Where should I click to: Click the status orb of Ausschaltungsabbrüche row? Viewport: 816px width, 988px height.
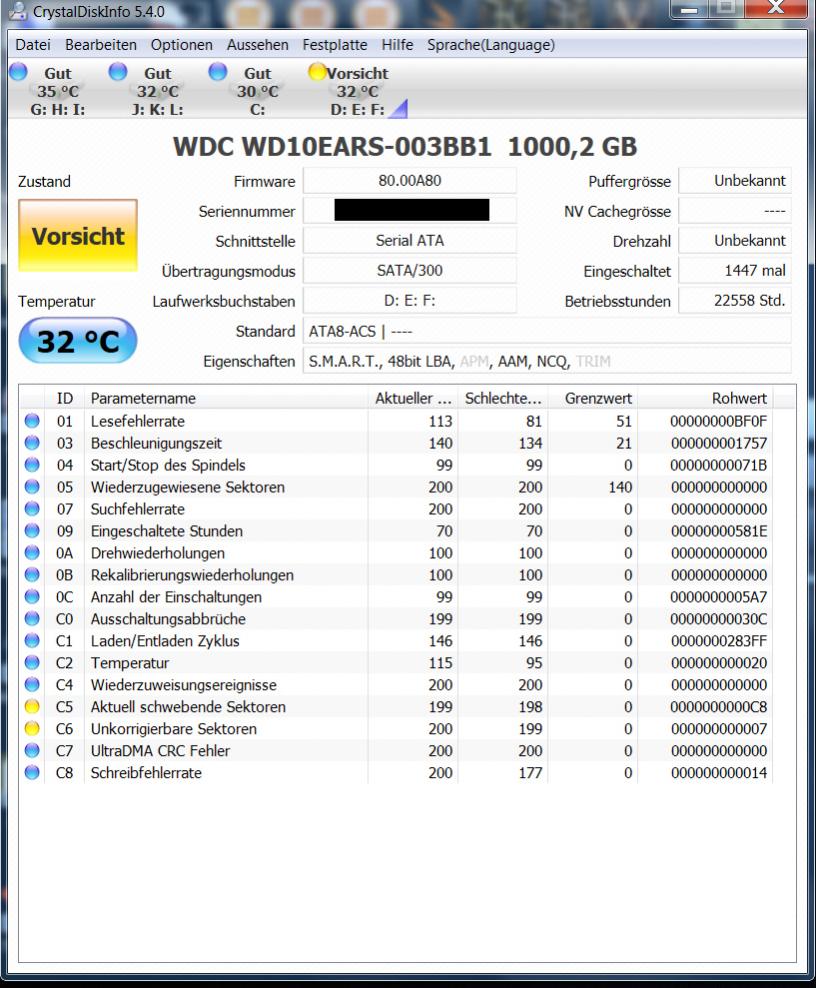(x=32, y=619)
